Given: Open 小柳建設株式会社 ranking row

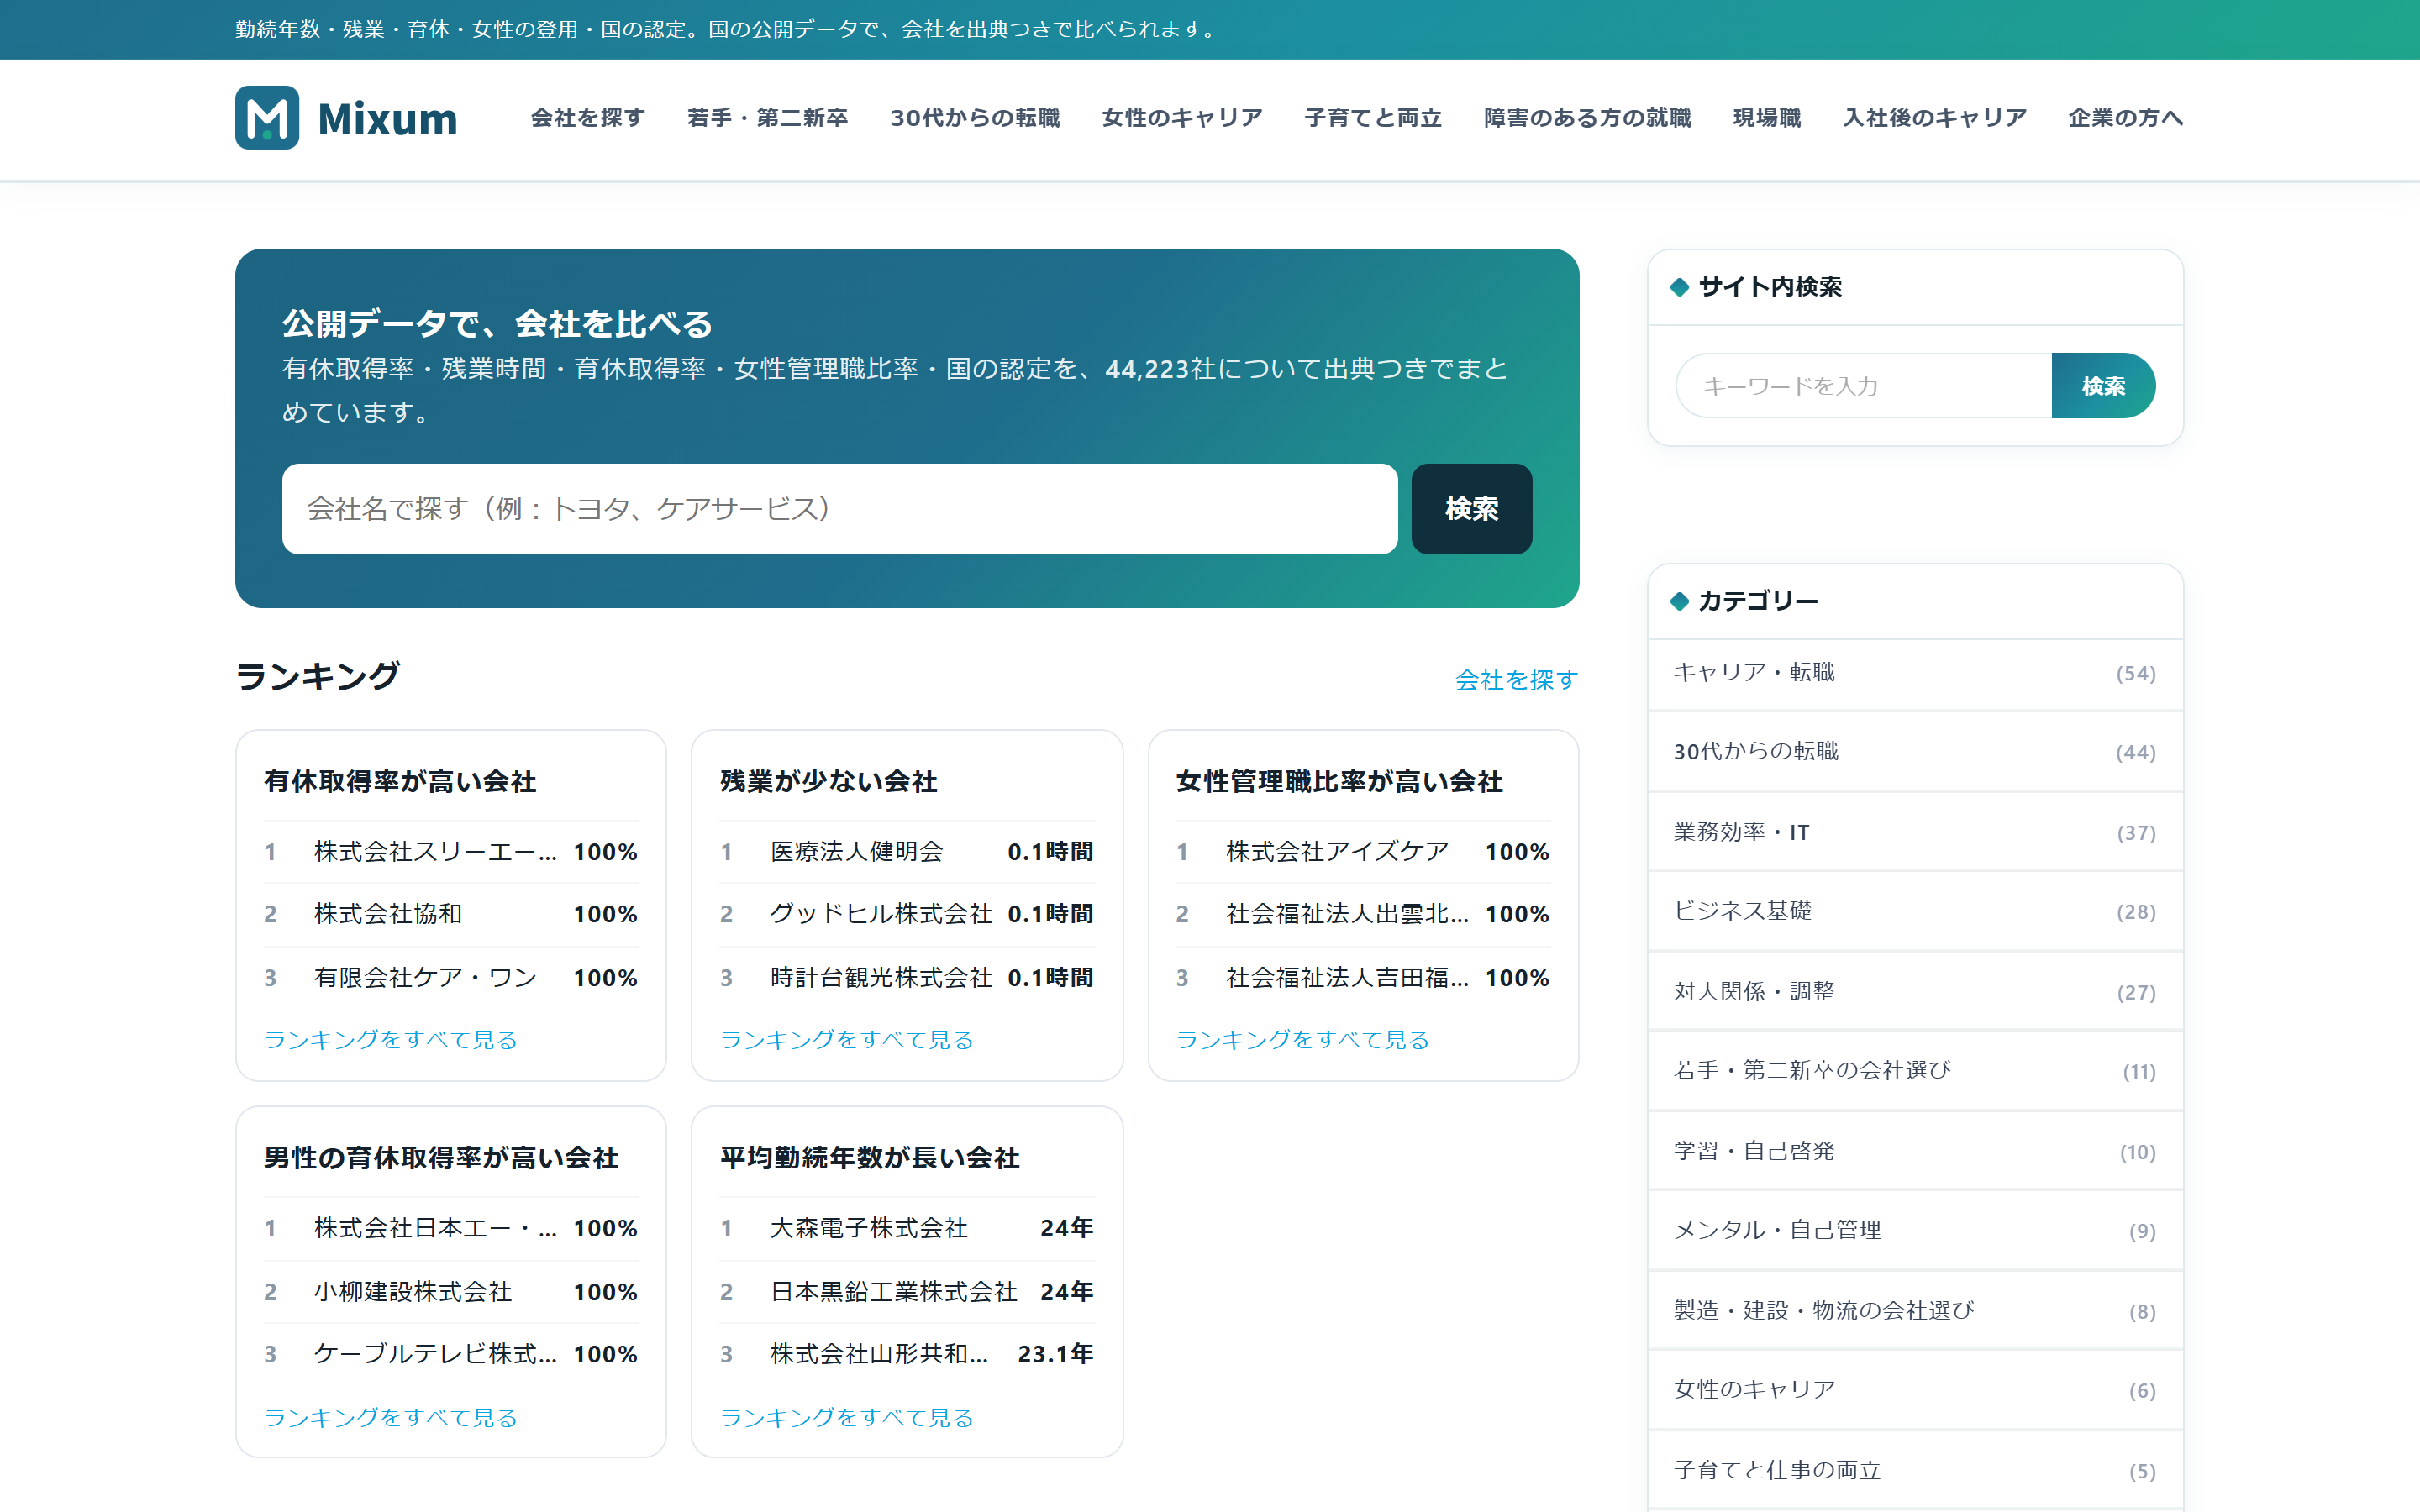Looking at the screenshot, I should tap(451, 1292).
